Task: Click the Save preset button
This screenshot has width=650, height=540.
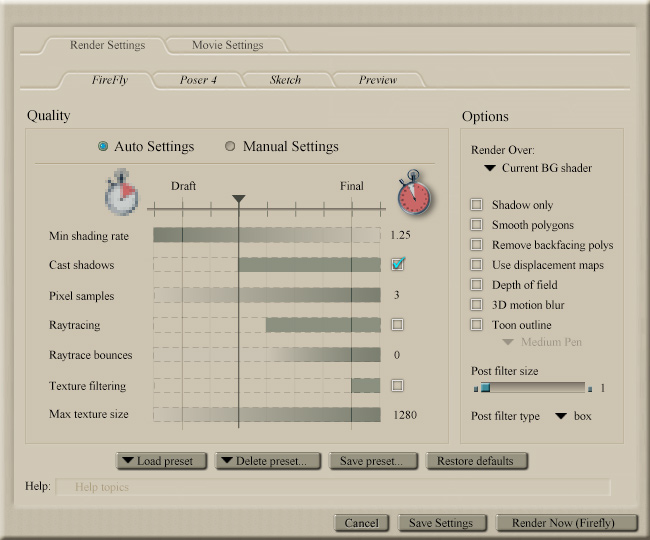Action: coord(373,461)
